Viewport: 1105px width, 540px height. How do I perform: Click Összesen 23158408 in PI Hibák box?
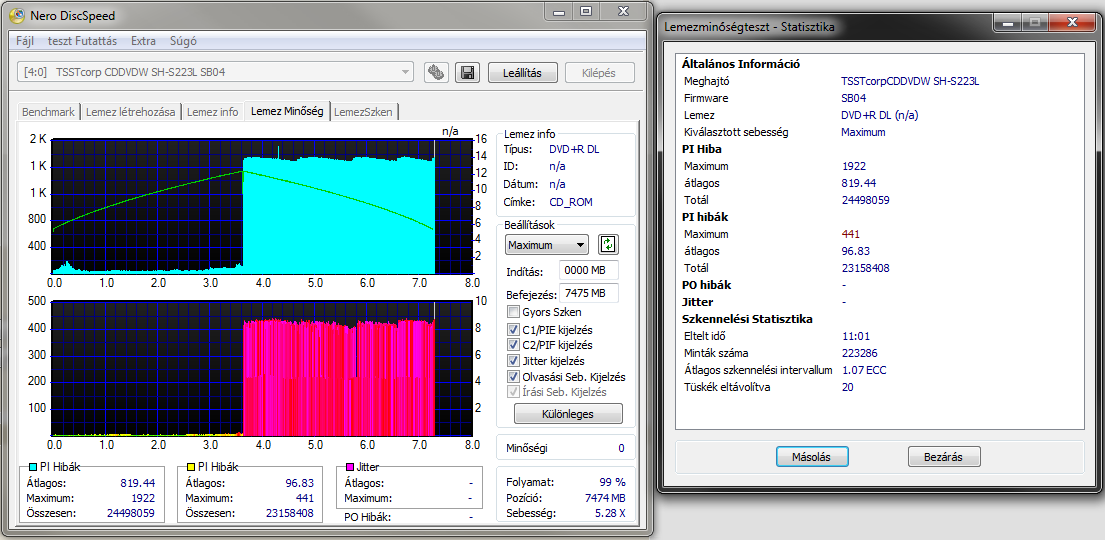(289, 514)
